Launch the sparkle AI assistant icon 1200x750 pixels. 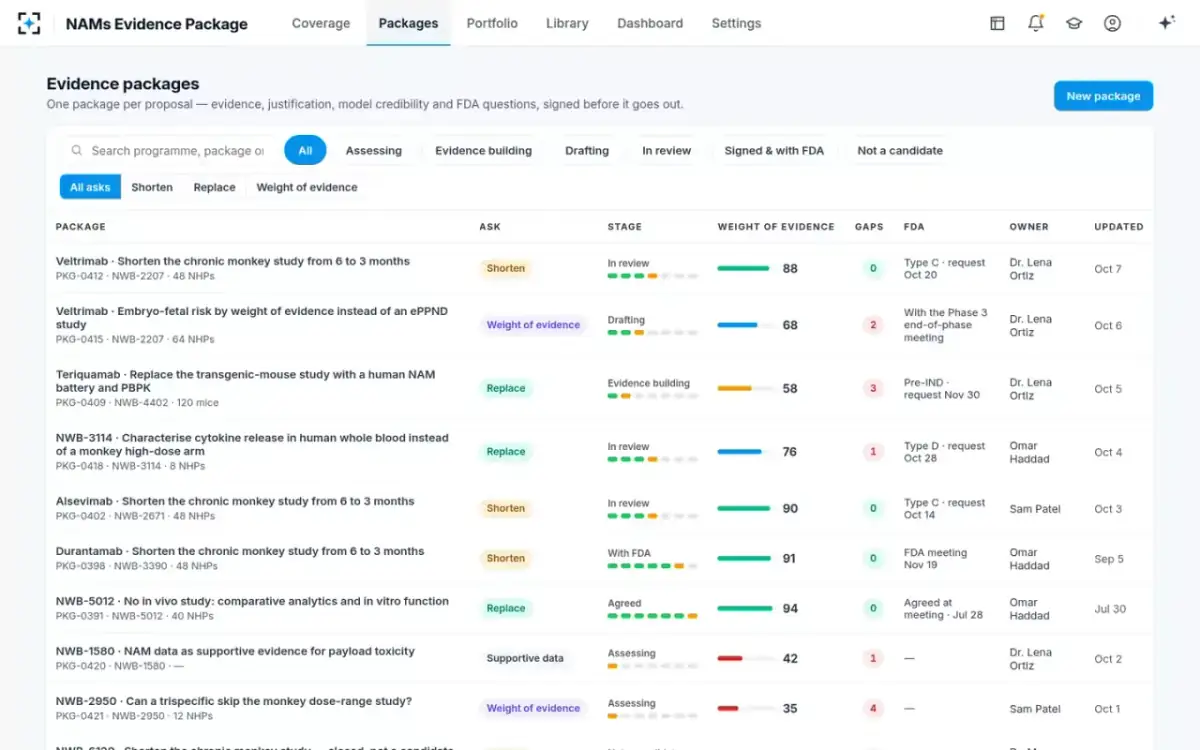click(x=1166, y=23)
